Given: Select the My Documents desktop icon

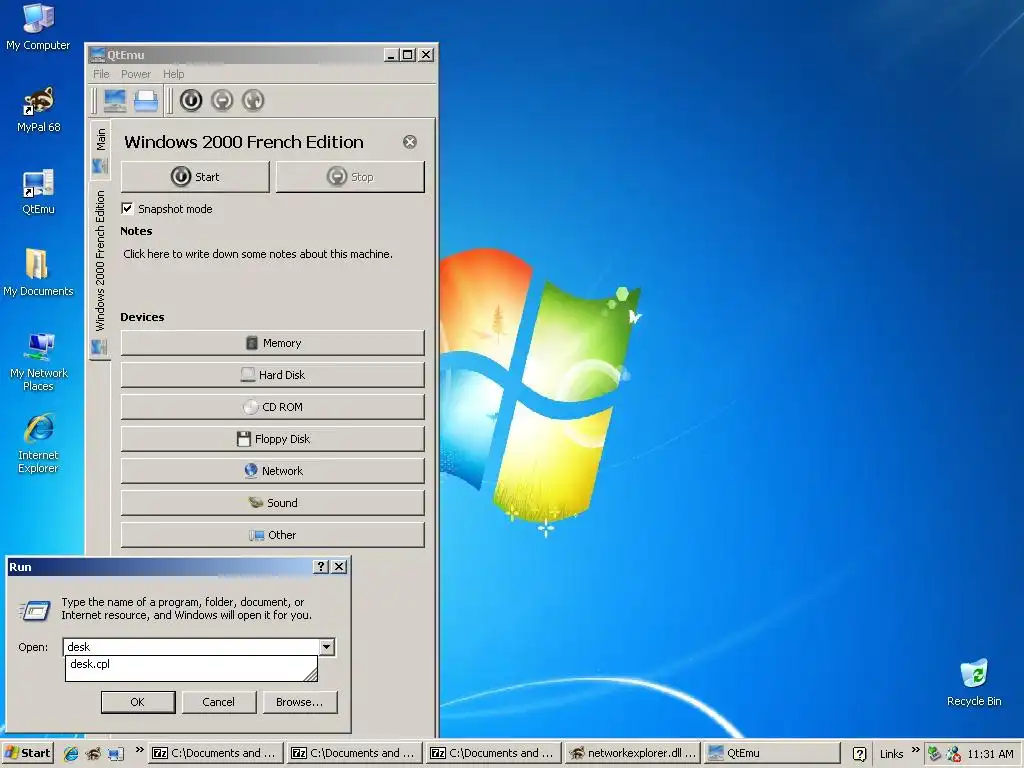Looking at the screenshot, I should click(39, 273).
